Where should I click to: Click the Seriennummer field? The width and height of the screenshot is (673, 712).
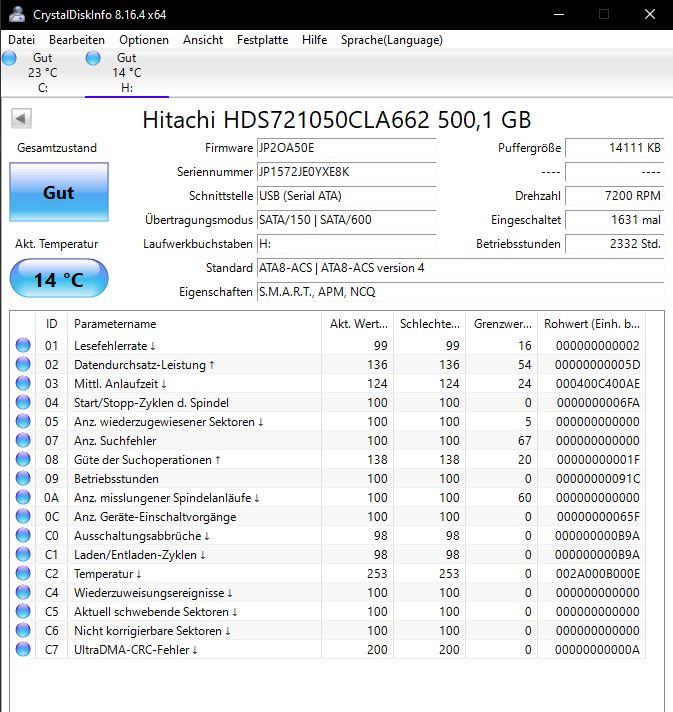[346, 172]
